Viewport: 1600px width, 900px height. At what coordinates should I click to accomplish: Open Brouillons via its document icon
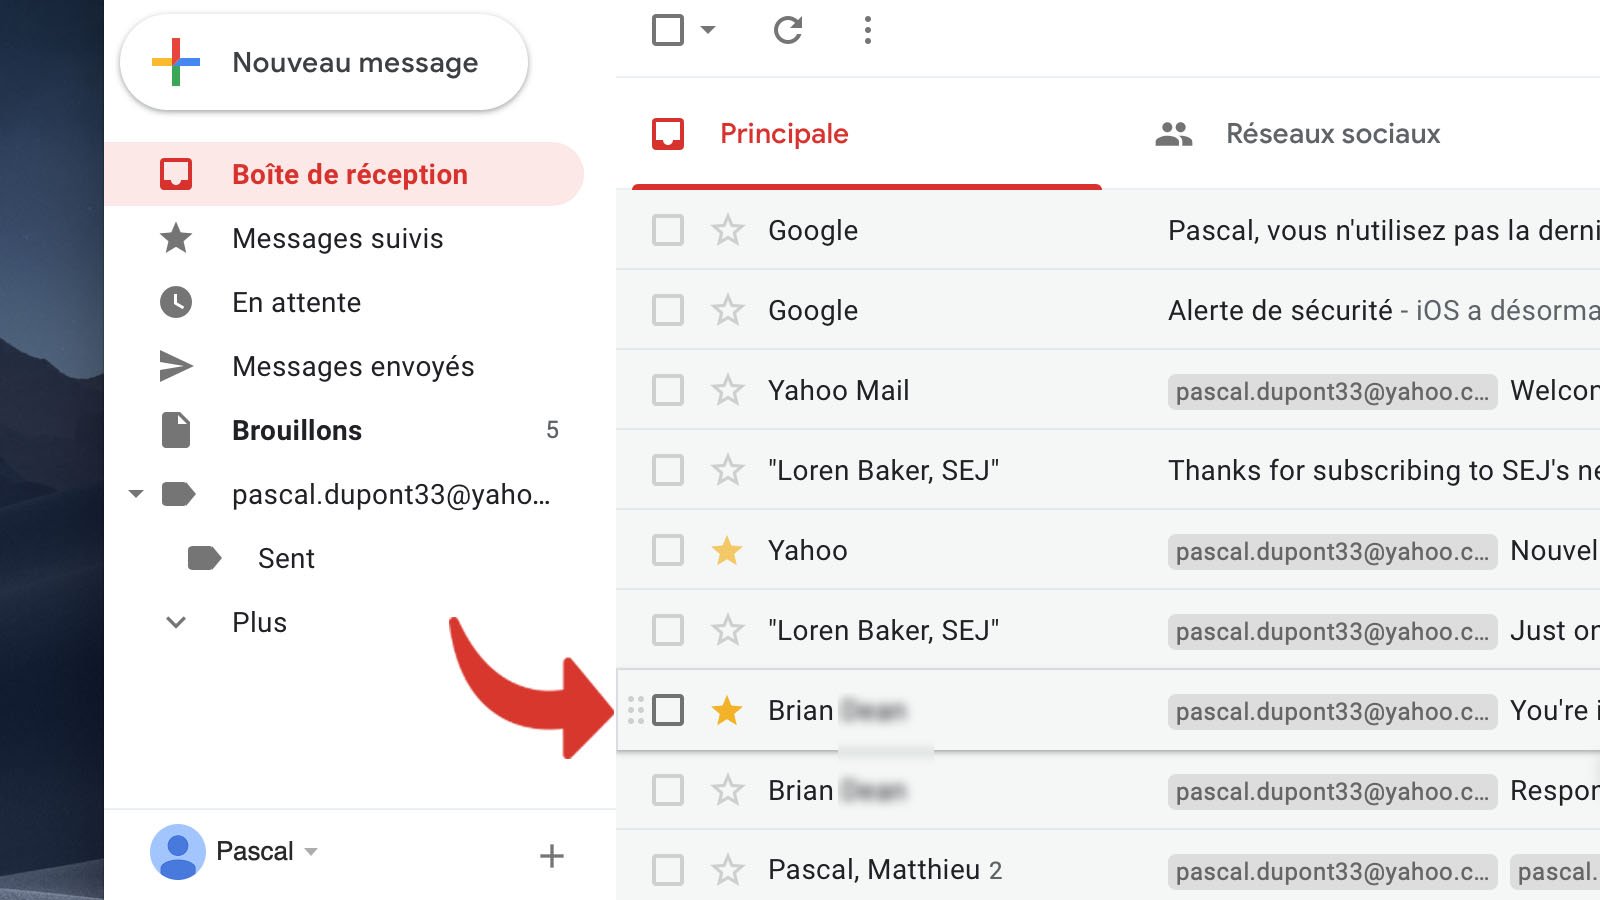(x=175, y=430)
